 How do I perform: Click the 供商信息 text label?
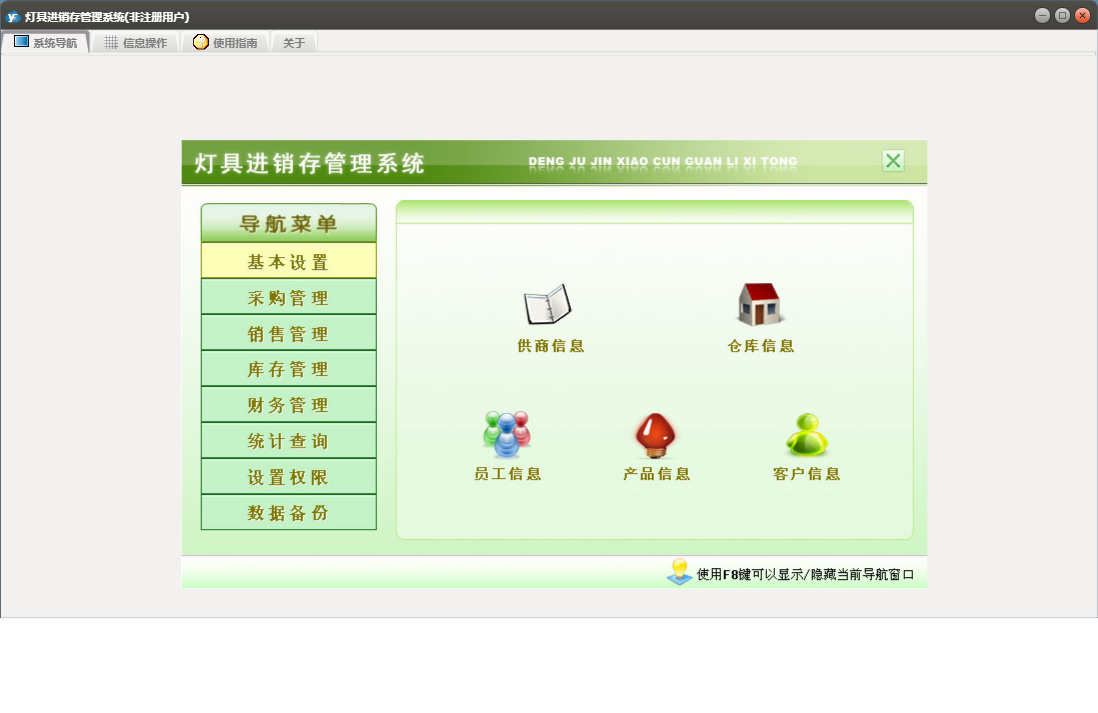click(551, 346)
